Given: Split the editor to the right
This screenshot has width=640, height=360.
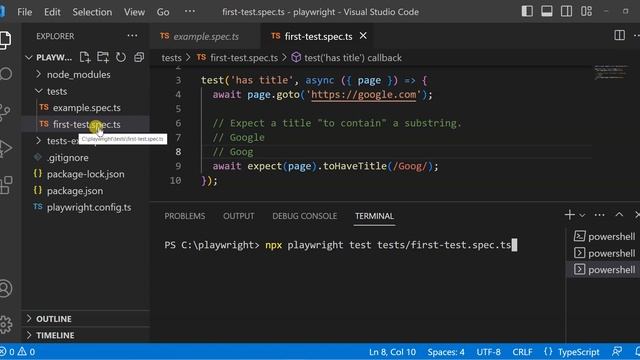Looking at the screenshot, I should pyautogui.click(x=619, y=36).
